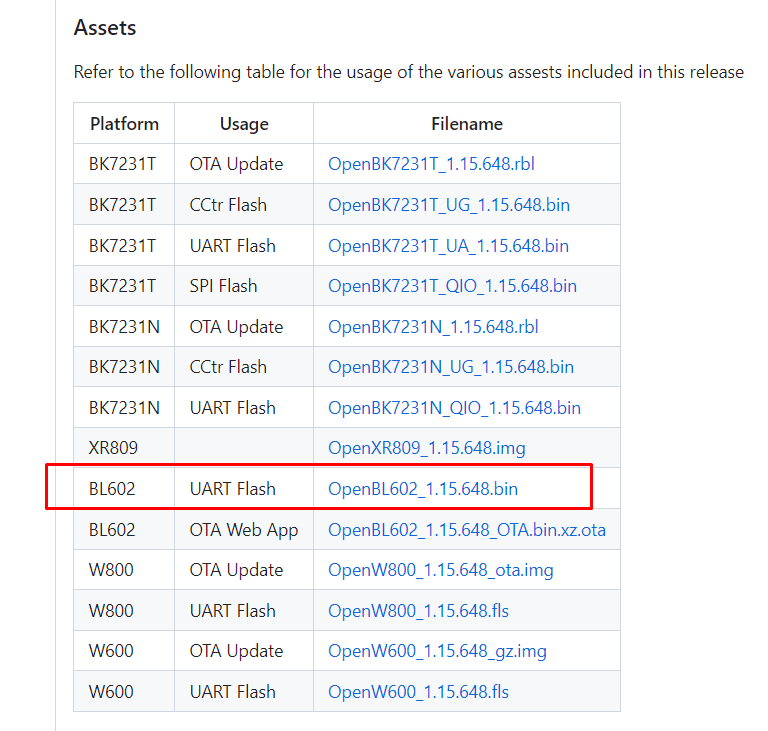Download highlighted OpenBL602_1.15.648.bin file
Screen dimensions: 768x731
423,489
